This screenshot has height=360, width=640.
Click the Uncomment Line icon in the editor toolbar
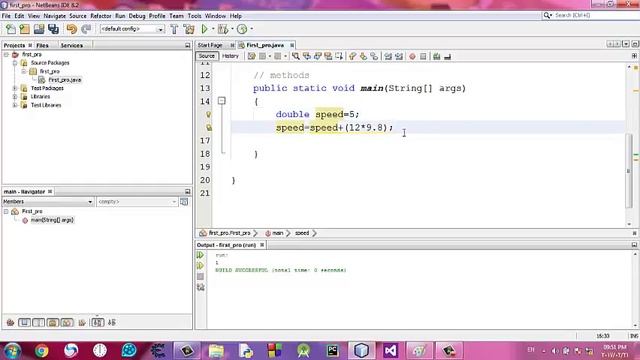point(447,56)
